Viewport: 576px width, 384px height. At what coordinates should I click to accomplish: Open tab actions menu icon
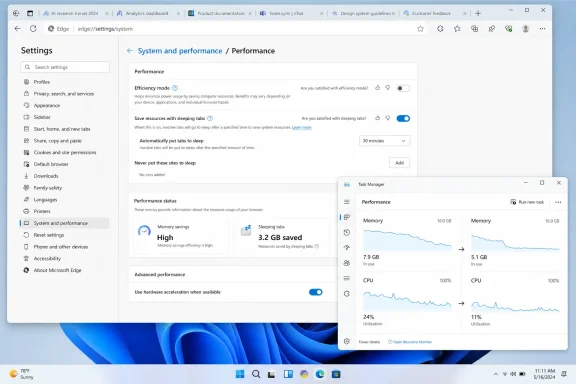(x=30, y=13)
